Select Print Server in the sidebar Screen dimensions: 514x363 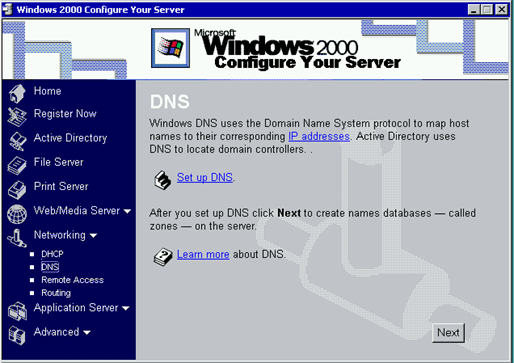pos(61,186)
